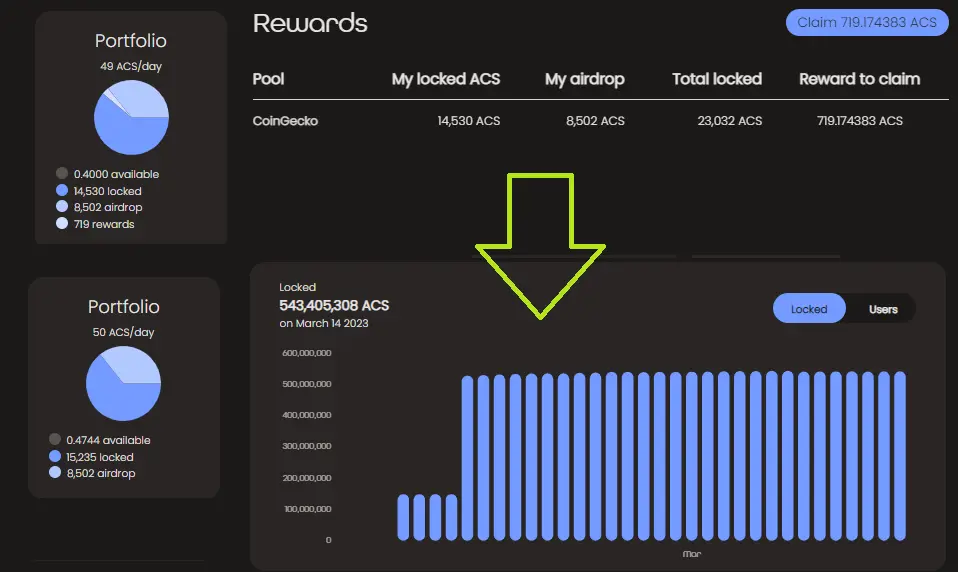Click the Claim 719.174383 ACS button
Screen dimensions: 958x572
point(867,23)
